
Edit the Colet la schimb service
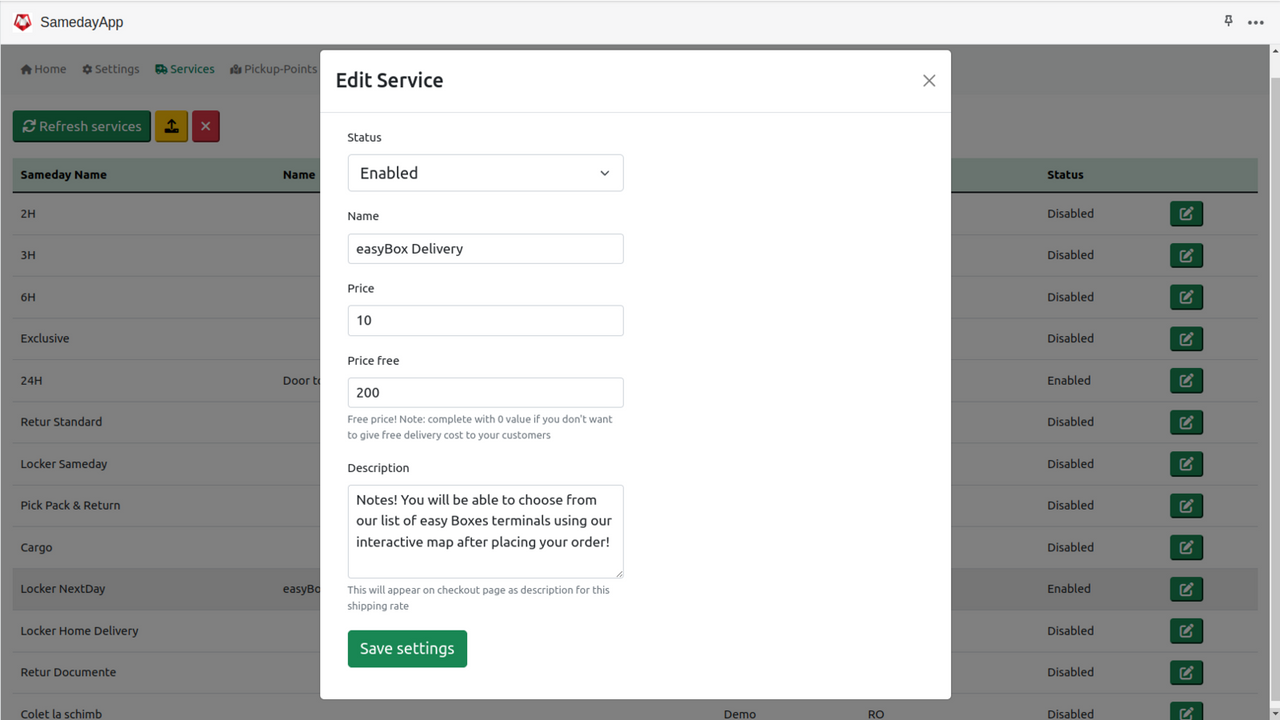[x=1186, y=713]
